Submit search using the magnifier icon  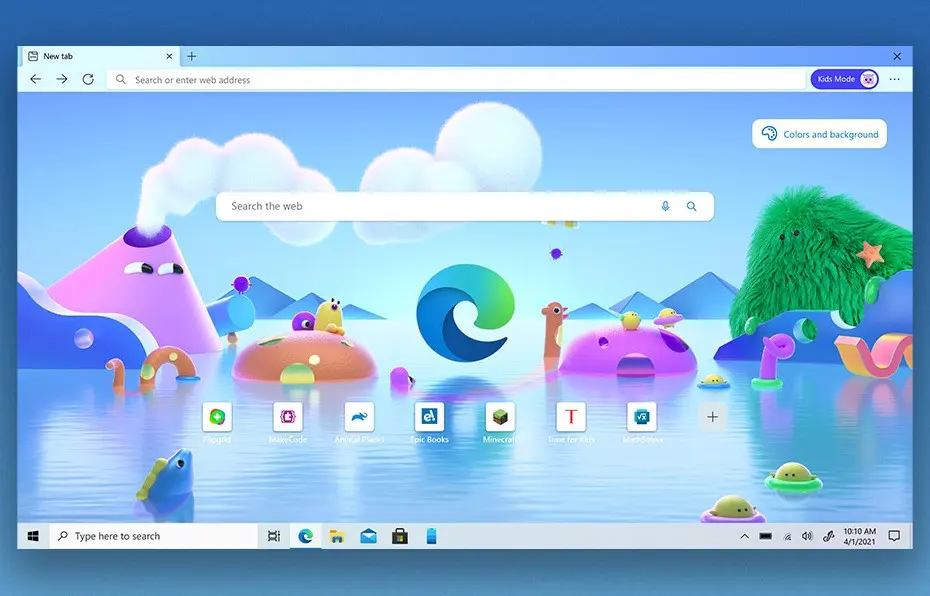tap(692, 206)
